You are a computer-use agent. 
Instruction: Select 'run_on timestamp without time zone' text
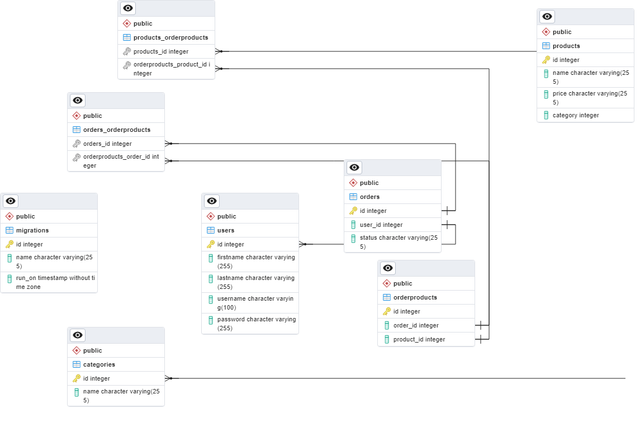click(56, 282)
